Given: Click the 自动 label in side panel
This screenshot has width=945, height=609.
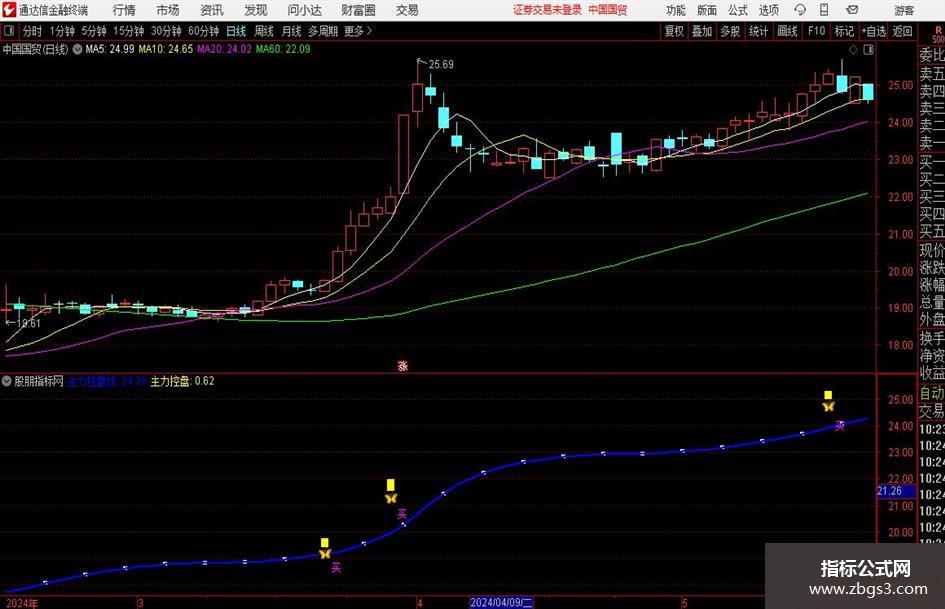Looking at the screenshot, I should [932, 393].
